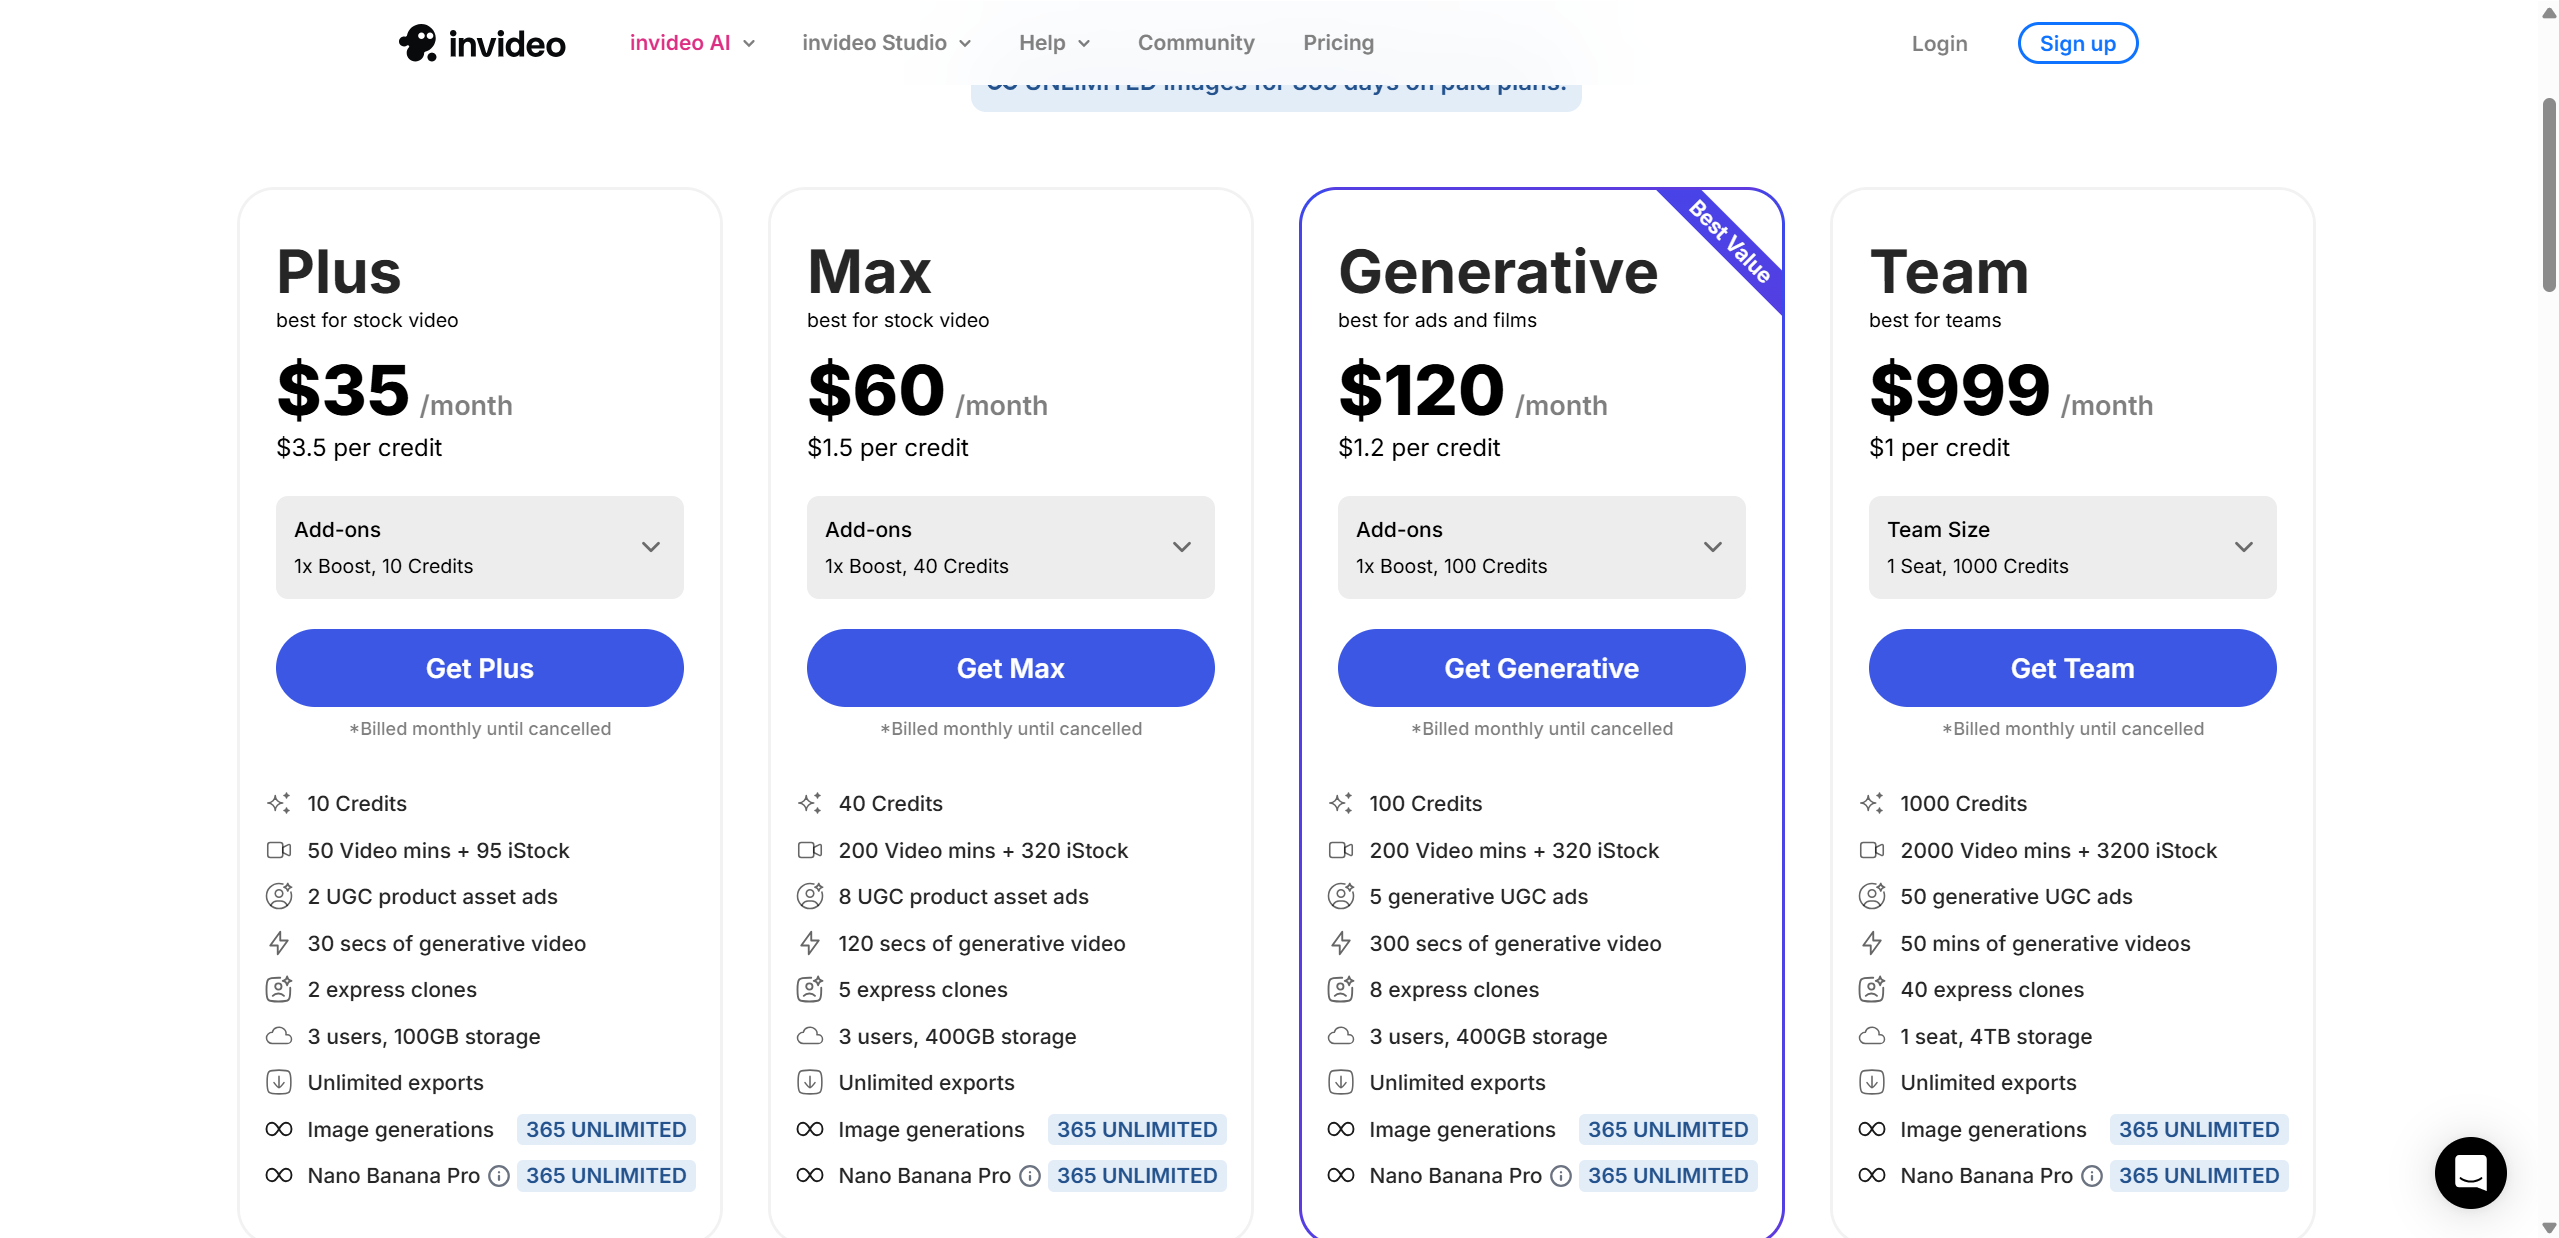Open the Team Size dropdown
Screen dimensions: 2559x1238
pyautogui.click(x=2073, y=547)
